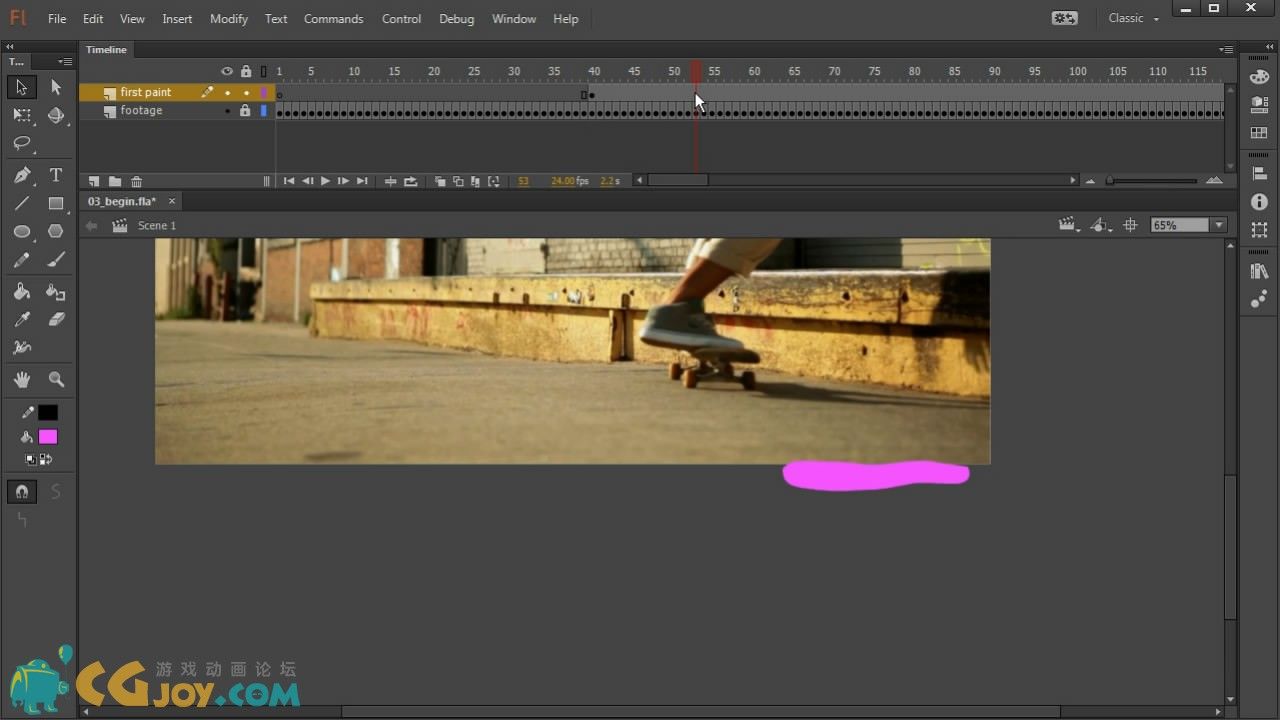Image resolution: width=1280 pixels, height=720 pixels.
Task: Select the Oval tool
Action: pos(21,231)
